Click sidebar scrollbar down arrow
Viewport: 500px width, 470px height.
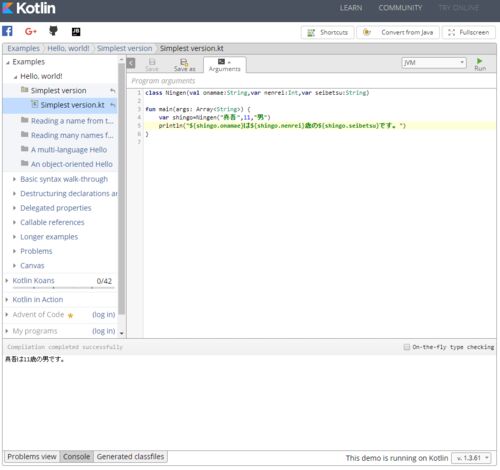pos(122,333)
